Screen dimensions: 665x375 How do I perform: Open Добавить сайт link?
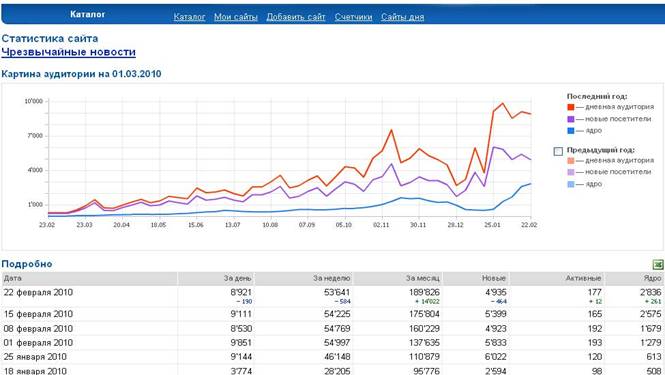296,17
